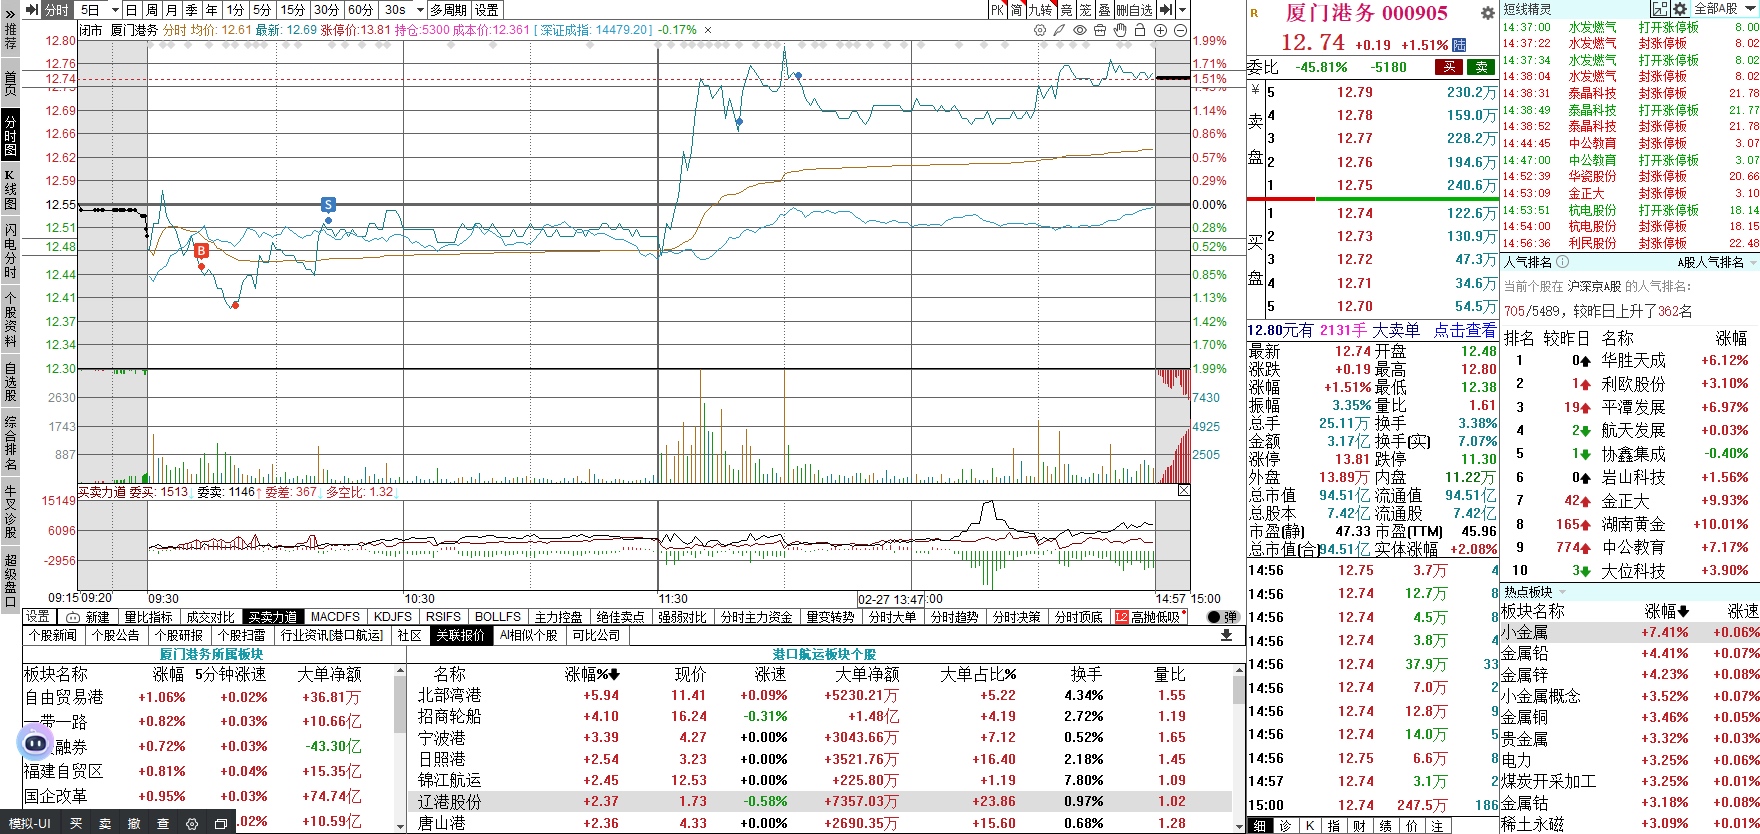Open the A股人气排名 dropdown
This screenshot has width=1760, height=834.
click(1716, 262)
